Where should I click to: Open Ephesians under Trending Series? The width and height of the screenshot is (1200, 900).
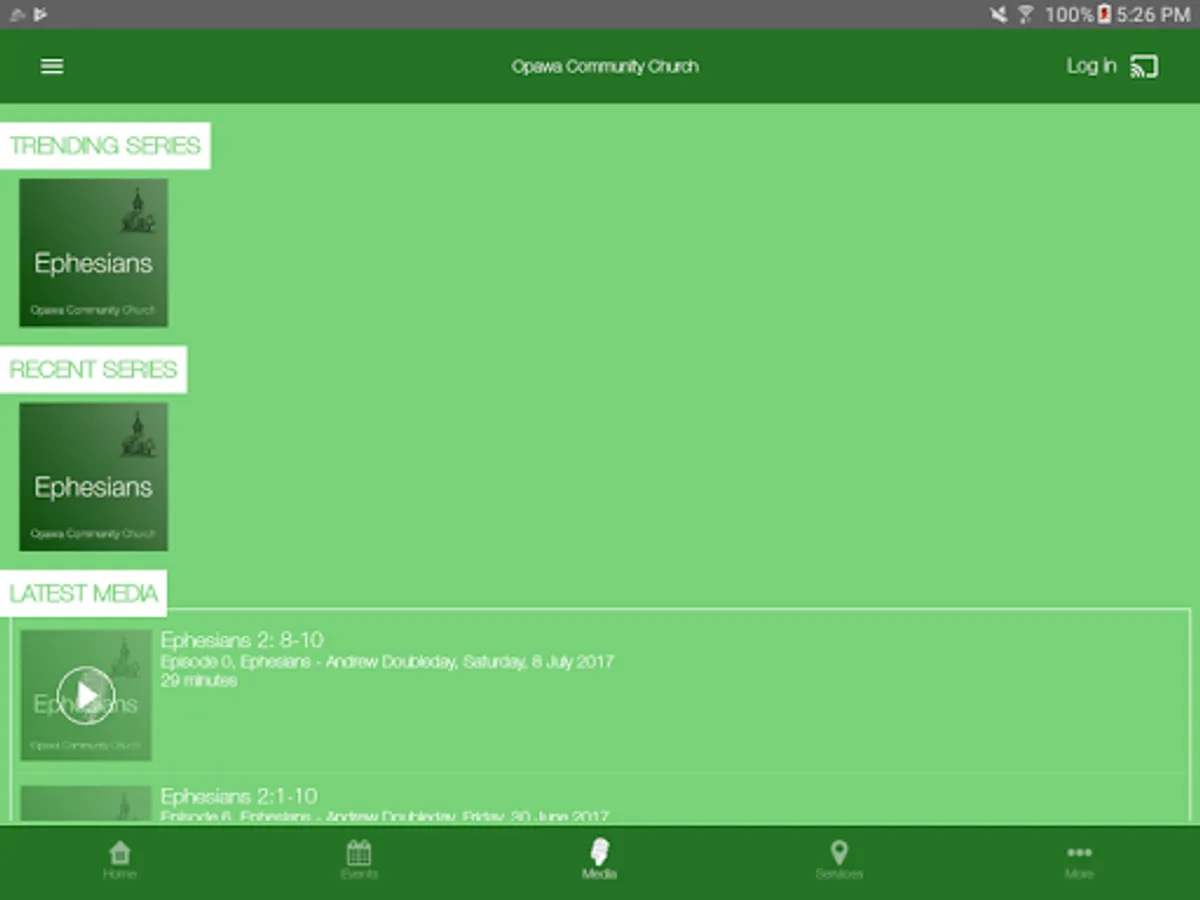pyautogui.click(x=94, y=253)
